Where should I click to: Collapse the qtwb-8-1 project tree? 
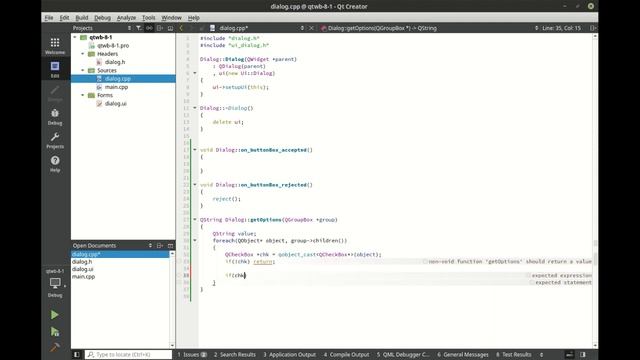click(x=75, y=37)
